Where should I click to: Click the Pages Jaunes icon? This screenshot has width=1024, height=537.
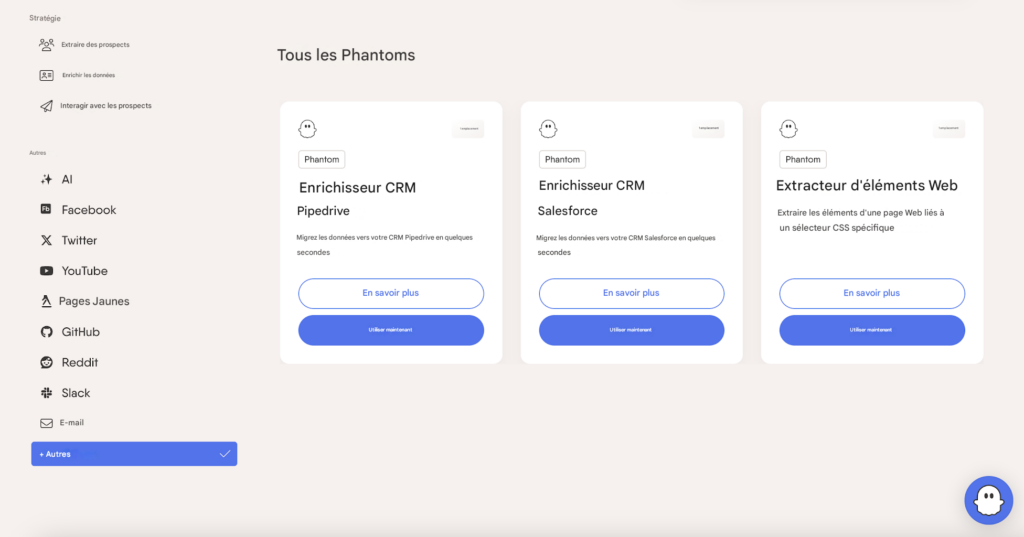tap(46, 301)
